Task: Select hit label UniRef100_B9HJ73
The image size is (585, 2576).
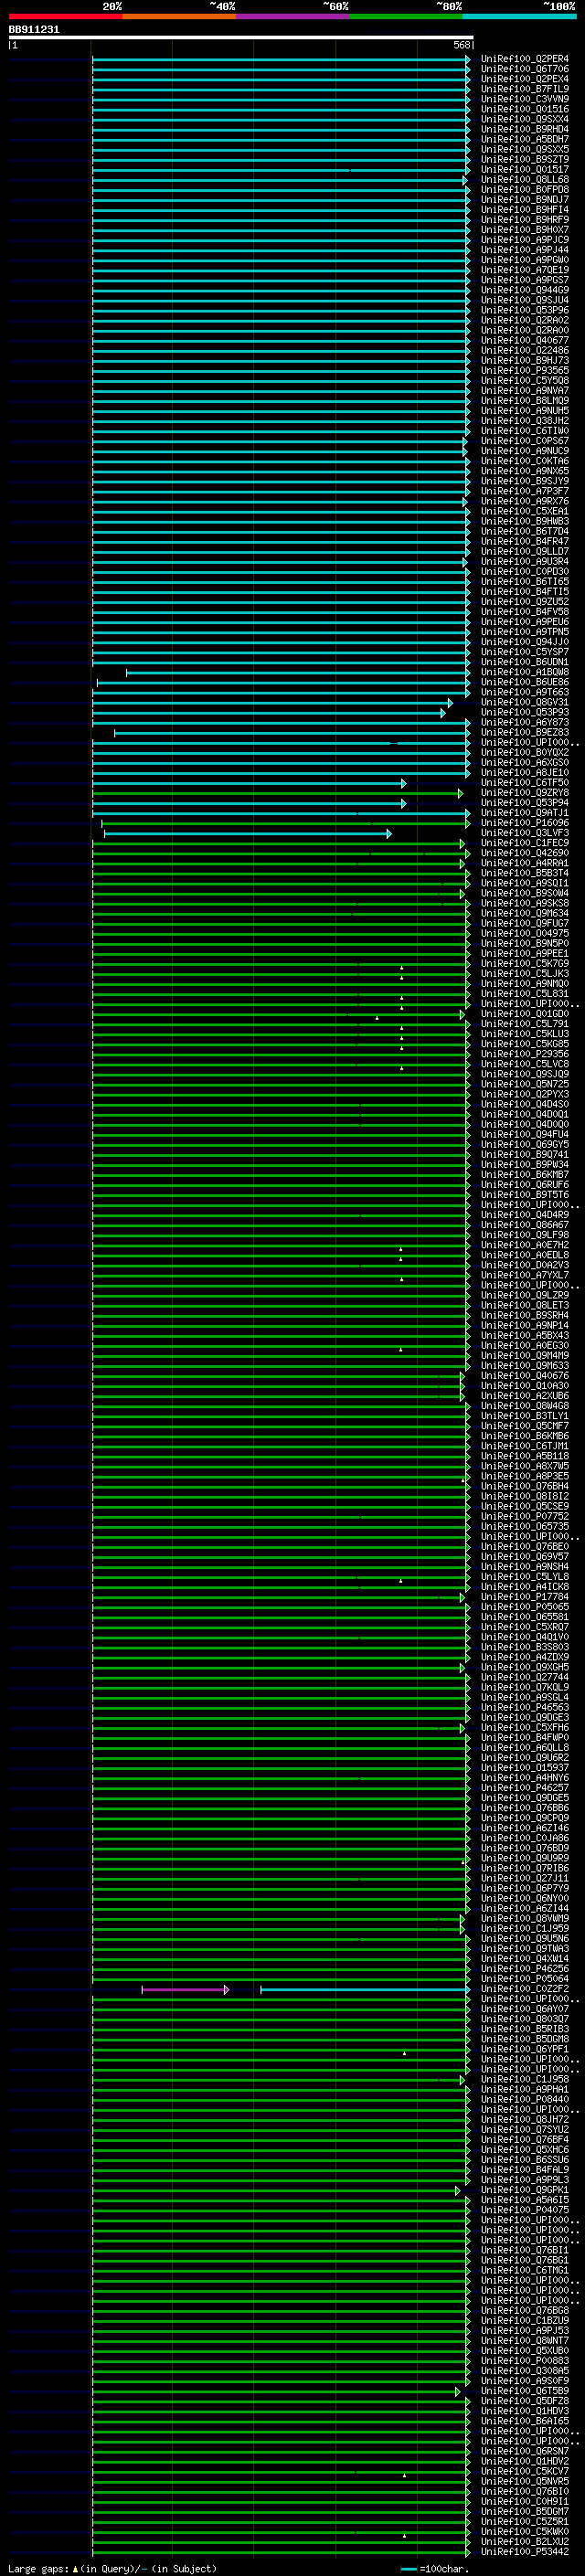Action: (525, 361)
